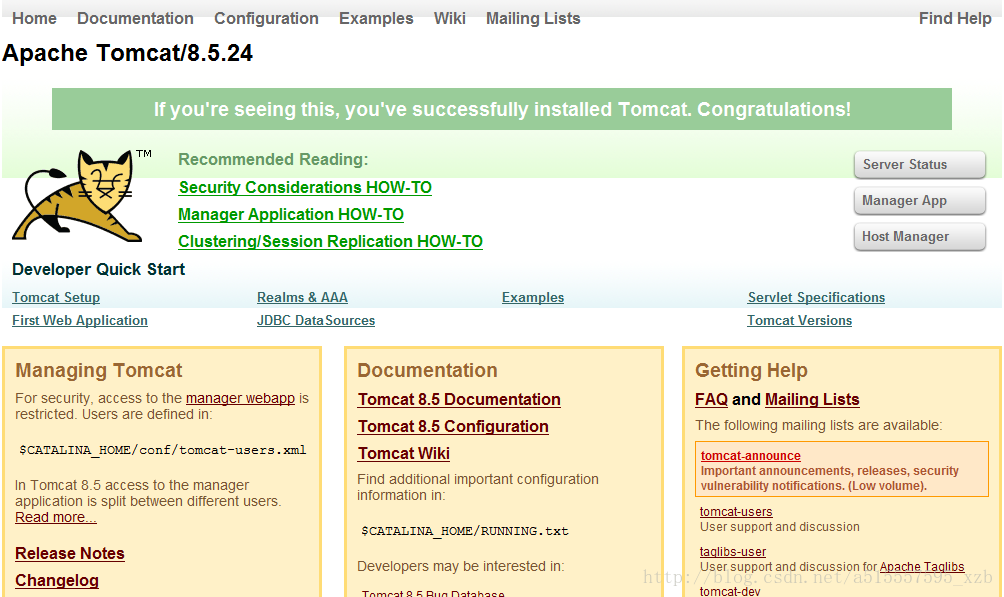Open Mailing Lists in top navigation
Screen dimensions: 1004x597
533,19
